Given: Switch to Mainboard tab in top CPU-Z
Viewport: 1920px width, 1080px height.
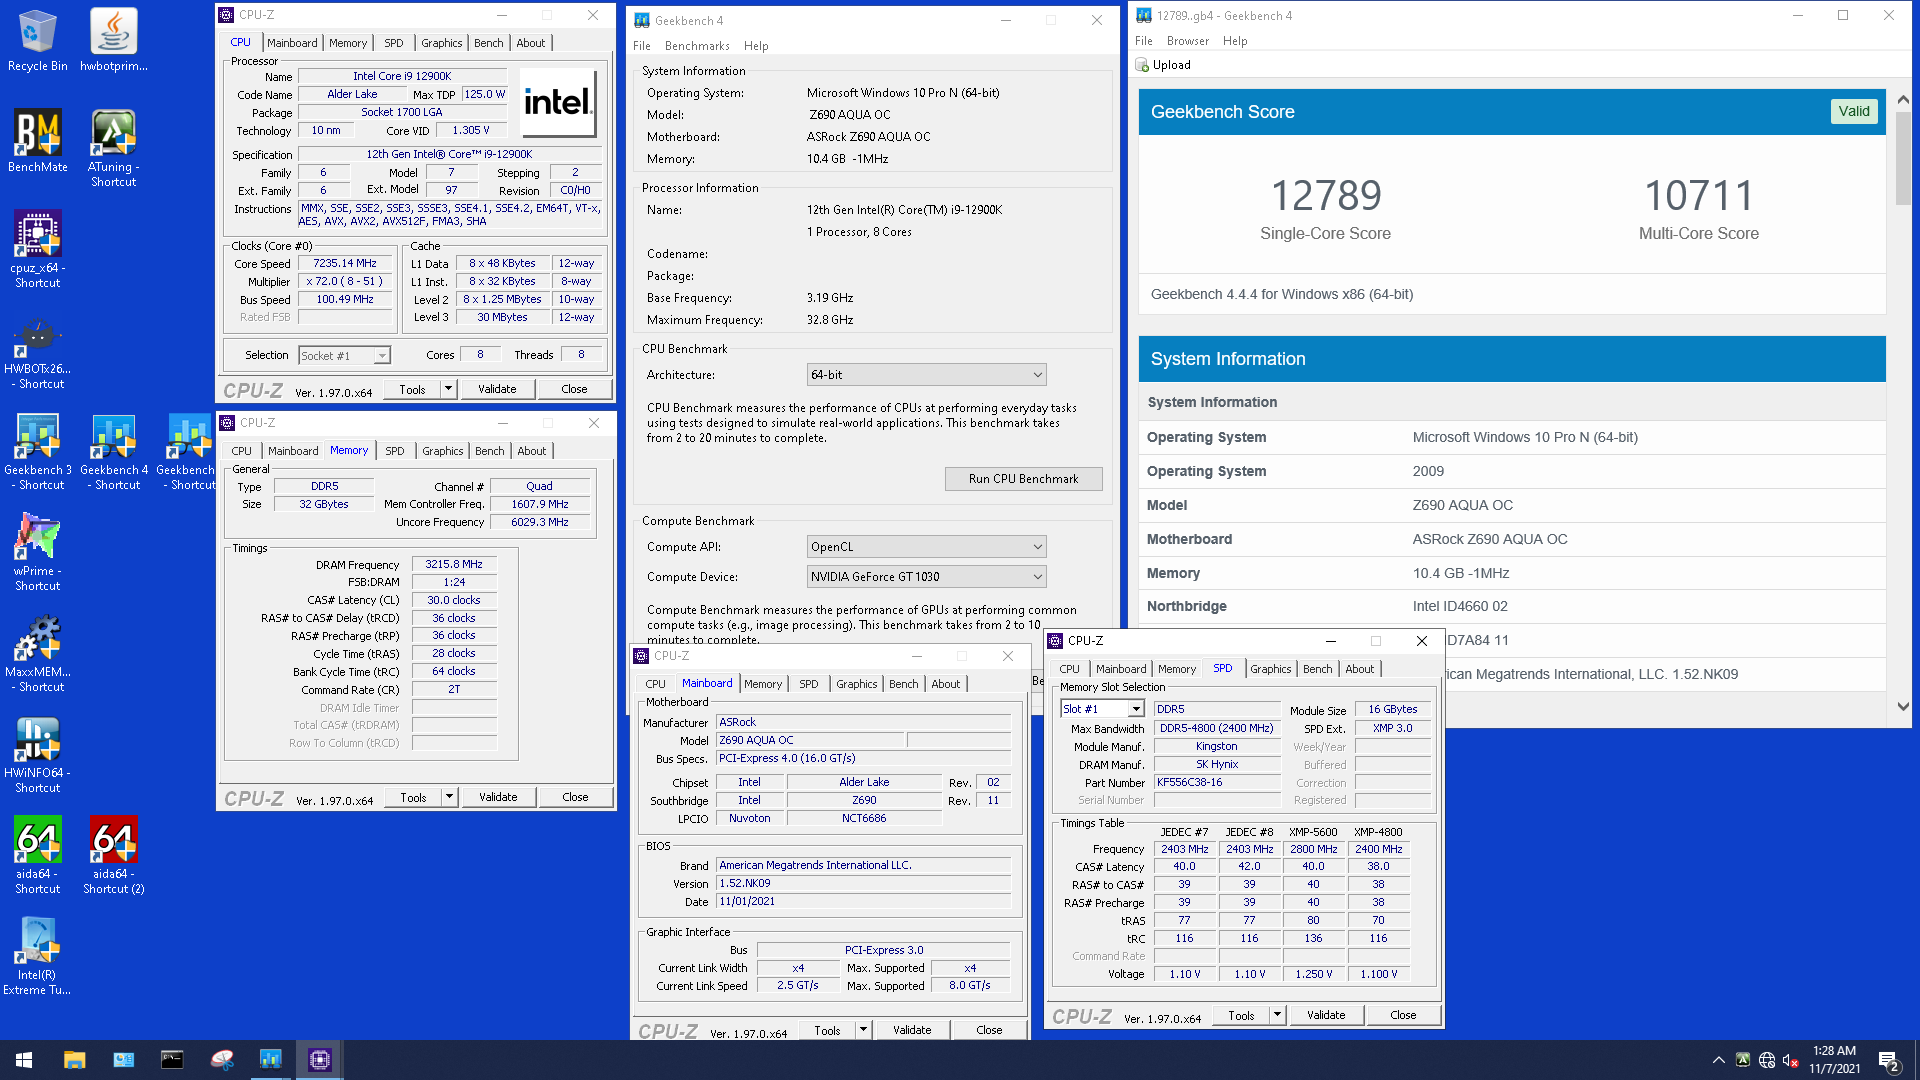Looking at the screenshot, I should (x=292, y=43).
